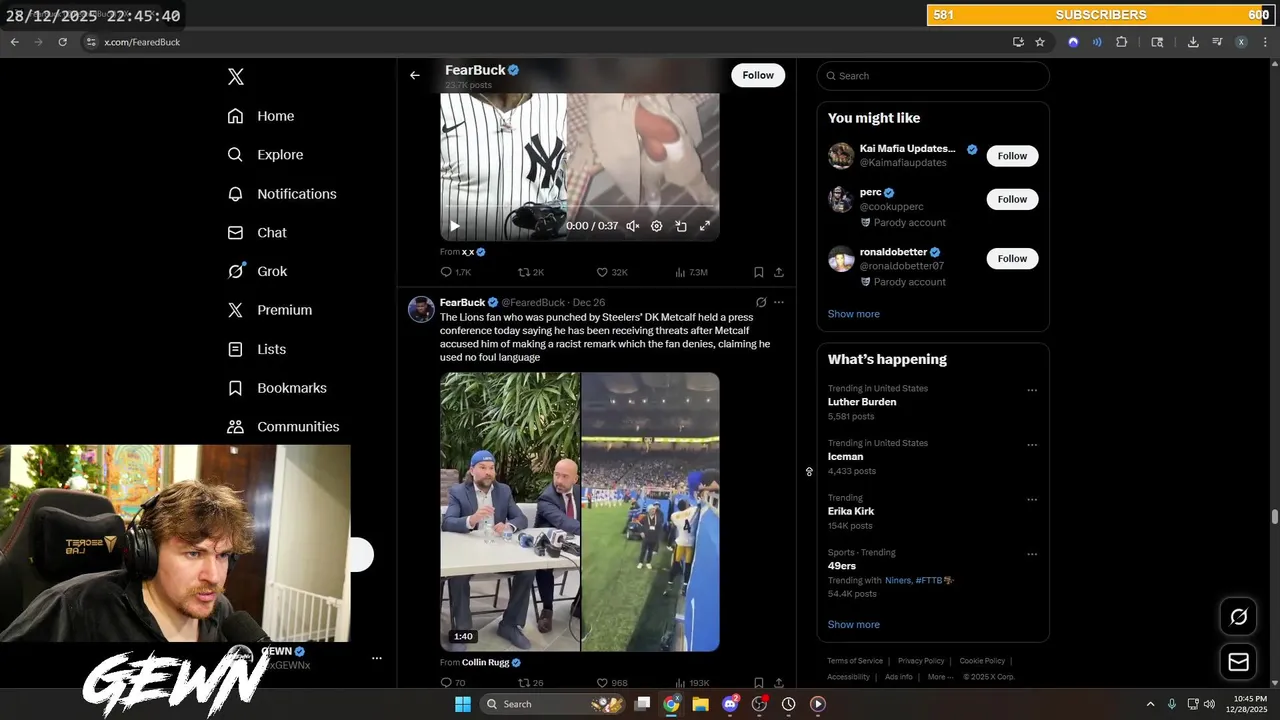Open the Windows Start menu
The height and width of the screenshot is (720, 1280).
(463, 704)
